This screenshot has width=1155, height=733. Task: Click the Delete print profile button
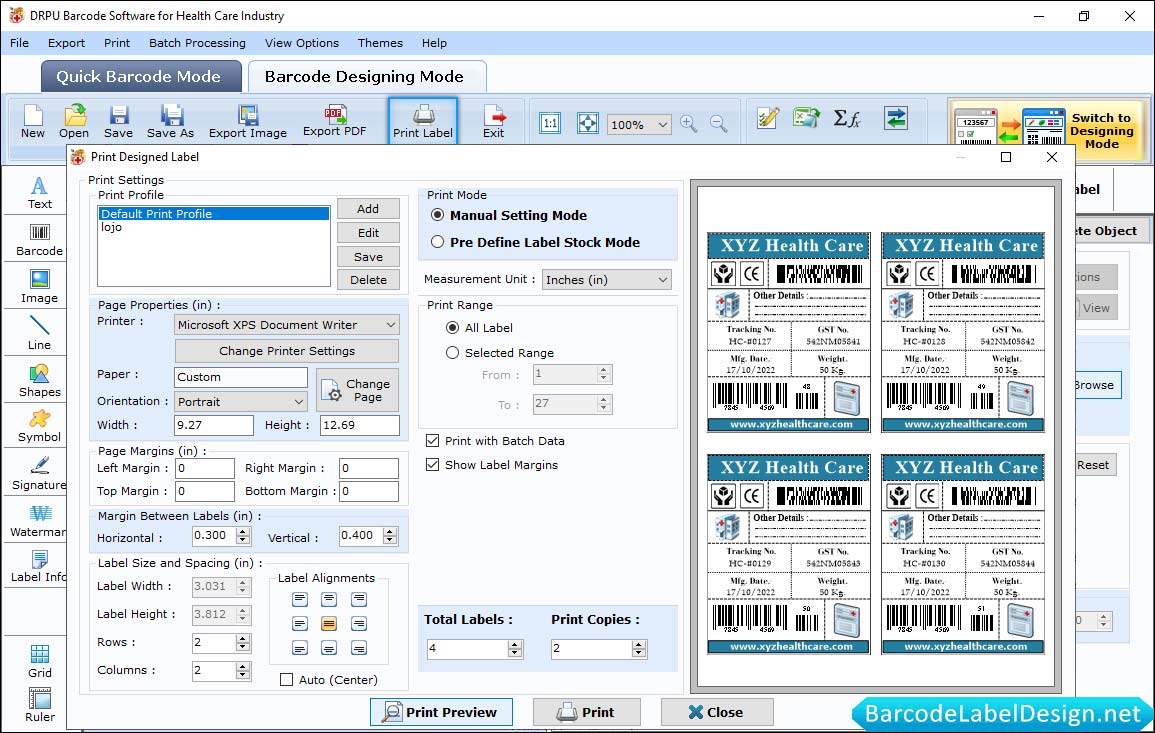click(x=368, y=280)
